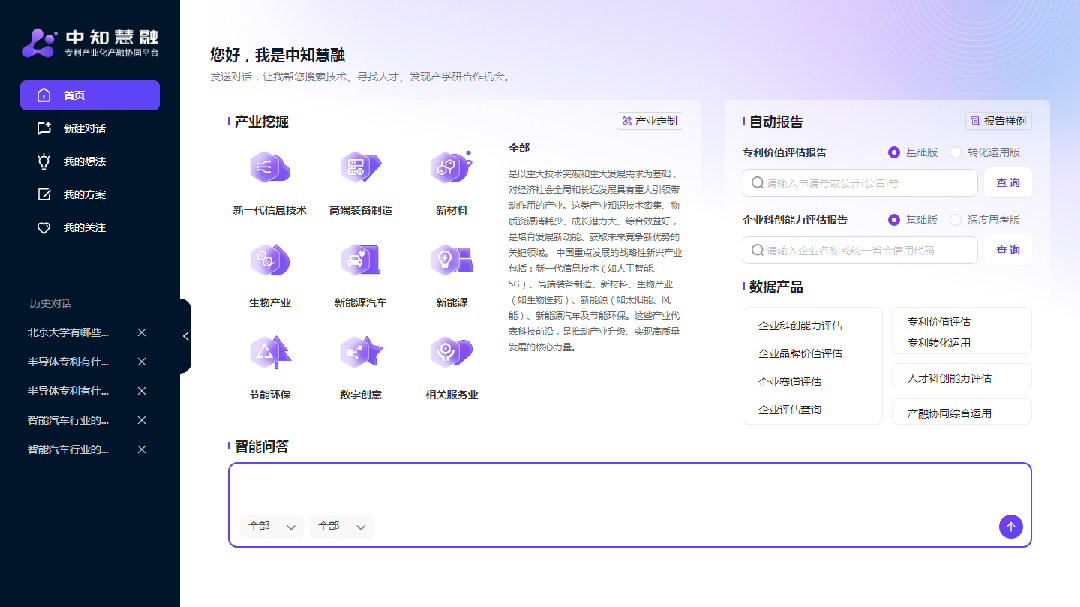Open 我的方案 from the sidebar

(84, 194)
